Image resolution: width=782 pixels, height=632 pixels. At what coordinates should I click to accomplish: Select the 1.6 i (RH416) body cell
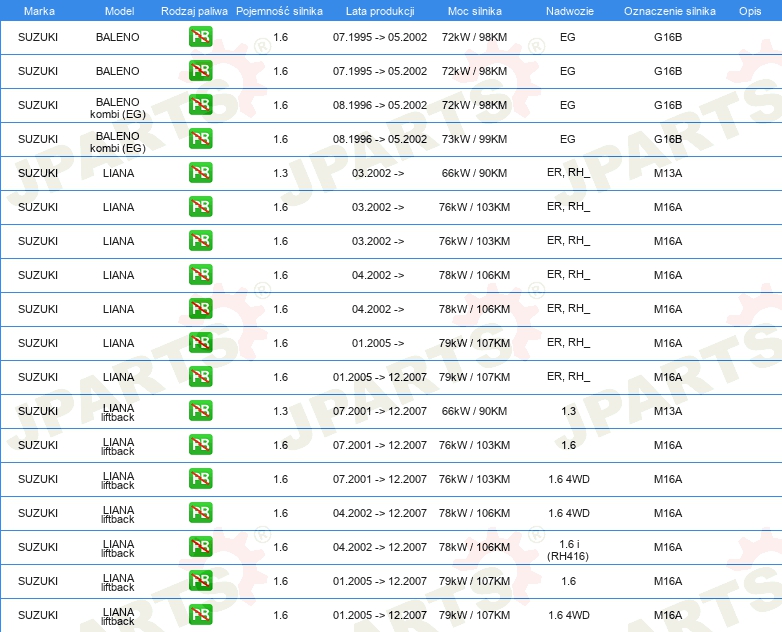pos(568,550)
